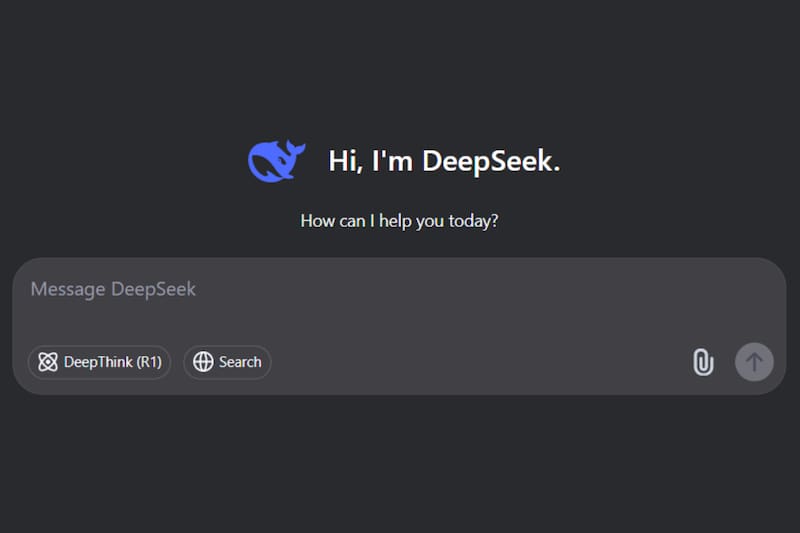The height and width of the screenshot is (533, 800).
Task: Enable DeepThink (R1) reasoning mode
Action: (x=99, y=362)
